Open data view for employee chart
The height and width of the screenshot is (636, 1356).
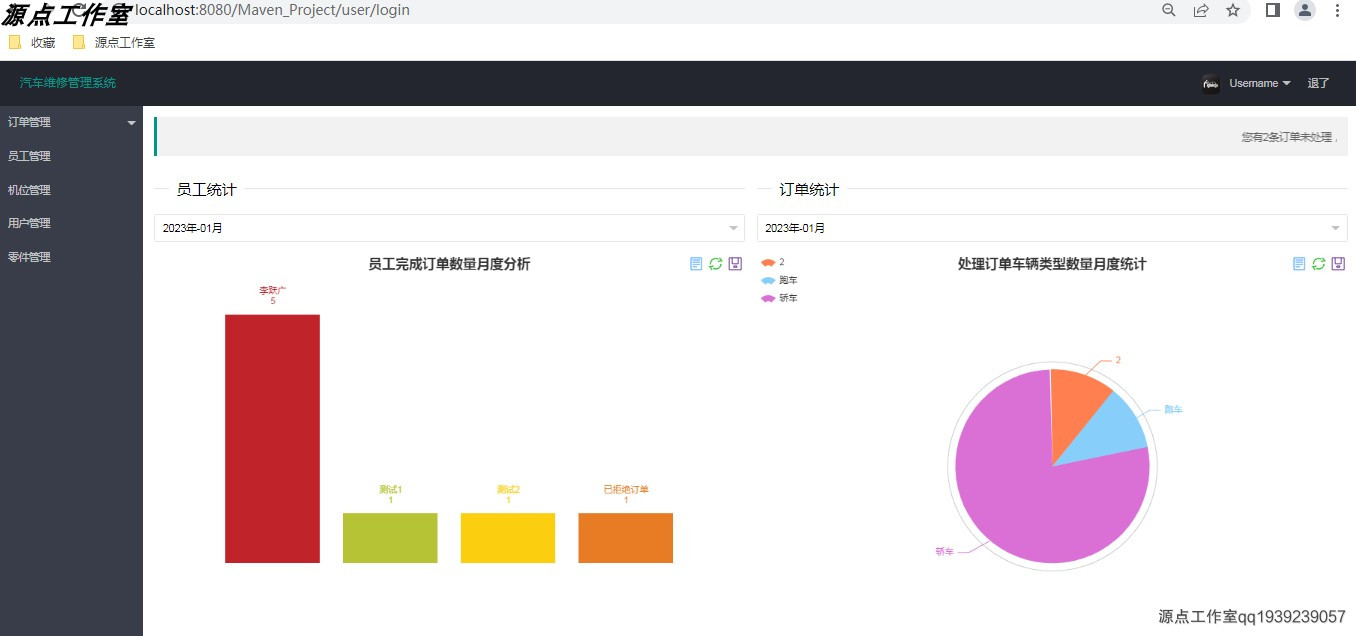(x=696, y=263)
